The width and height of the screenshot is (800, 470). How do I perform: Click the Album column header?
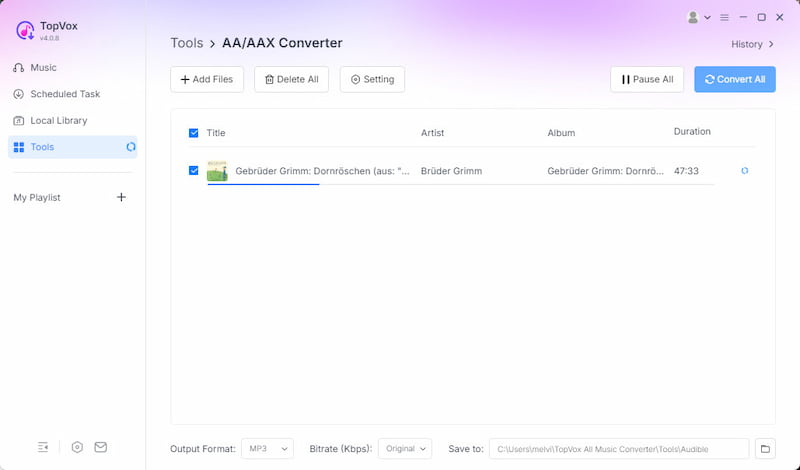tap(561, 133)
